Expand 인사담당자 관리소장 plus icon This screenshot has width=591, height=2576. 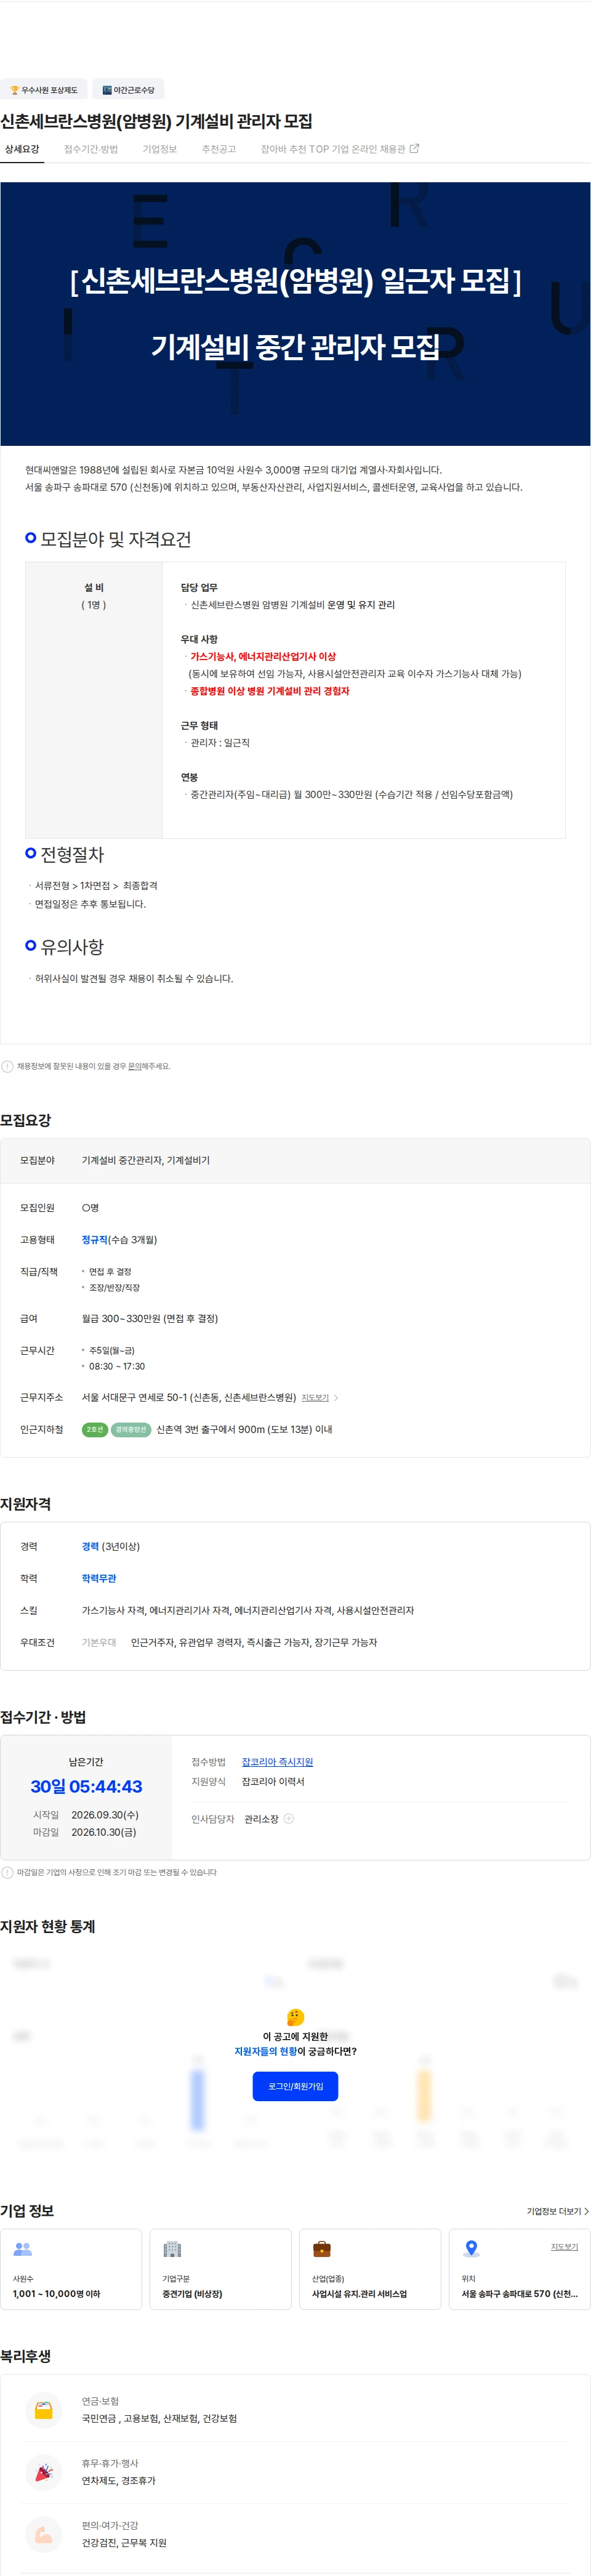pyautogui.click(x=289, y=1819)
